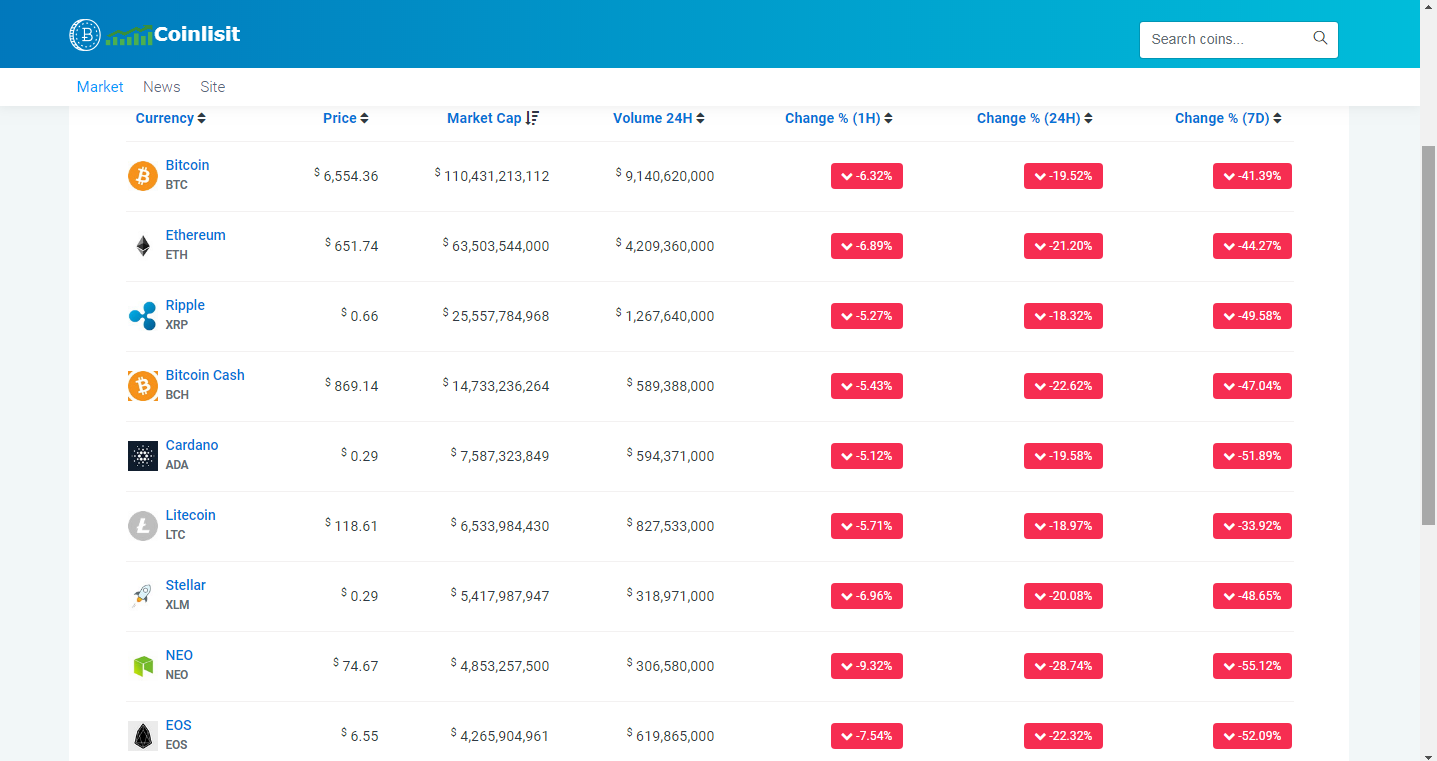Sort table by Market Cap
Screen dimensions: 1437x761
pos(493,118)
